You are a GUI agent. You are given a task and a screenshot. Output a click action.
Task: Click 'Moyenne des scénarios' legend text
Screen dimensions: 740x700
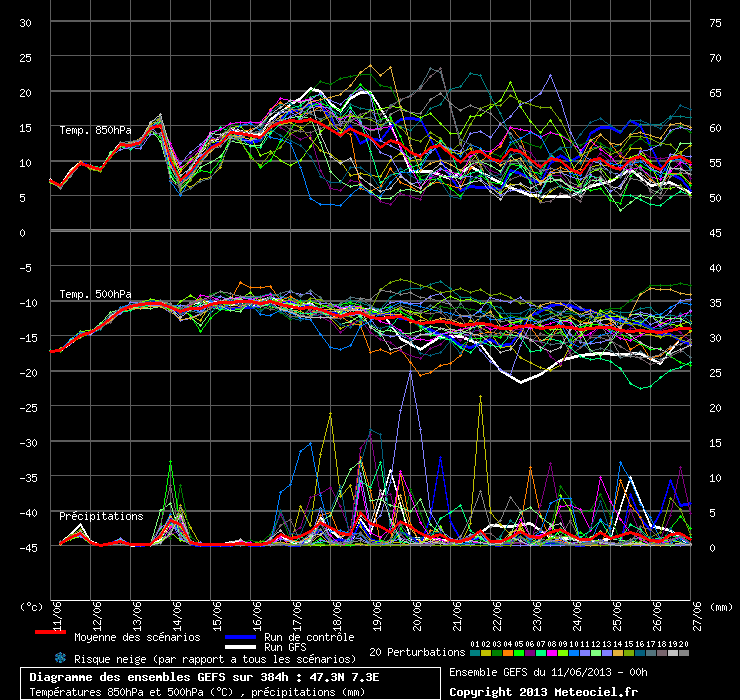(137, 637)
